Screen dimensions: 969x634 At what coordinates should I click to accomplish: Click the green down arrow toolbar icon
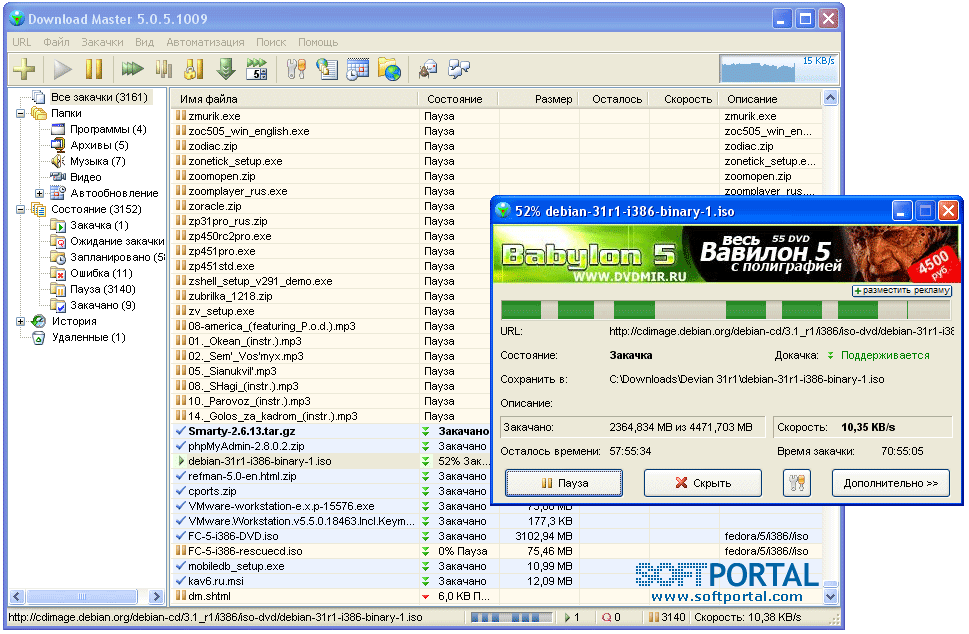tap(225, 69)
